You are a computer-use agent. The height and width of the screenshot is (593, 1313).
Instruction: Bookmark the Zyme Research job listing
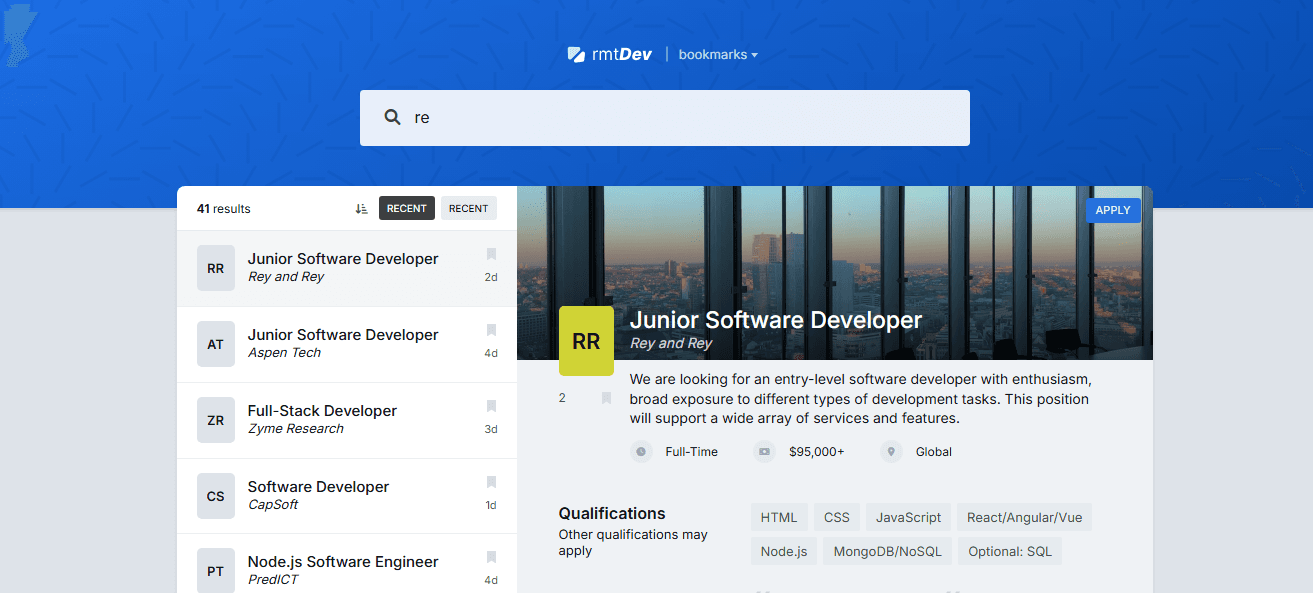[x=491, y=406]
